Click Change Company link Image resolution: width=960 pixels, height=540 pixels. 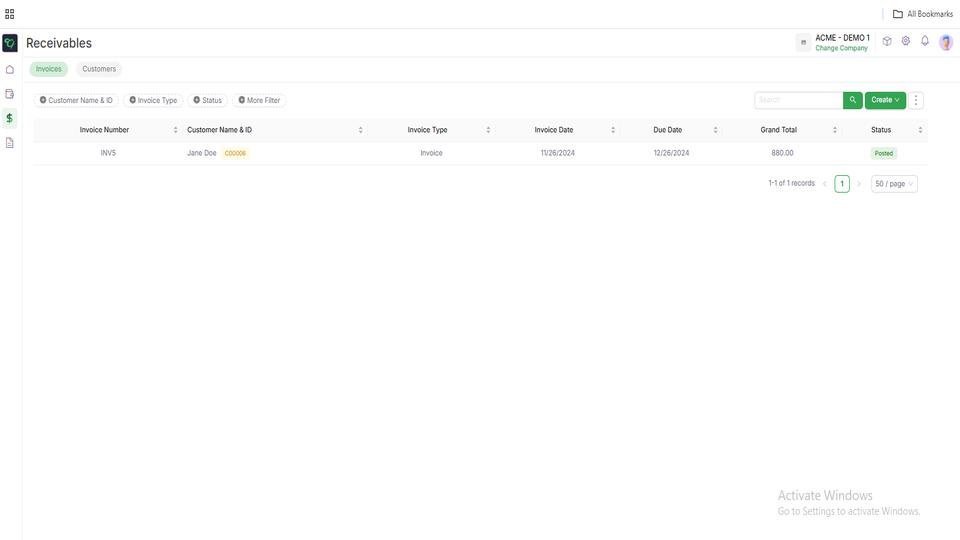(x=841, y=48)
